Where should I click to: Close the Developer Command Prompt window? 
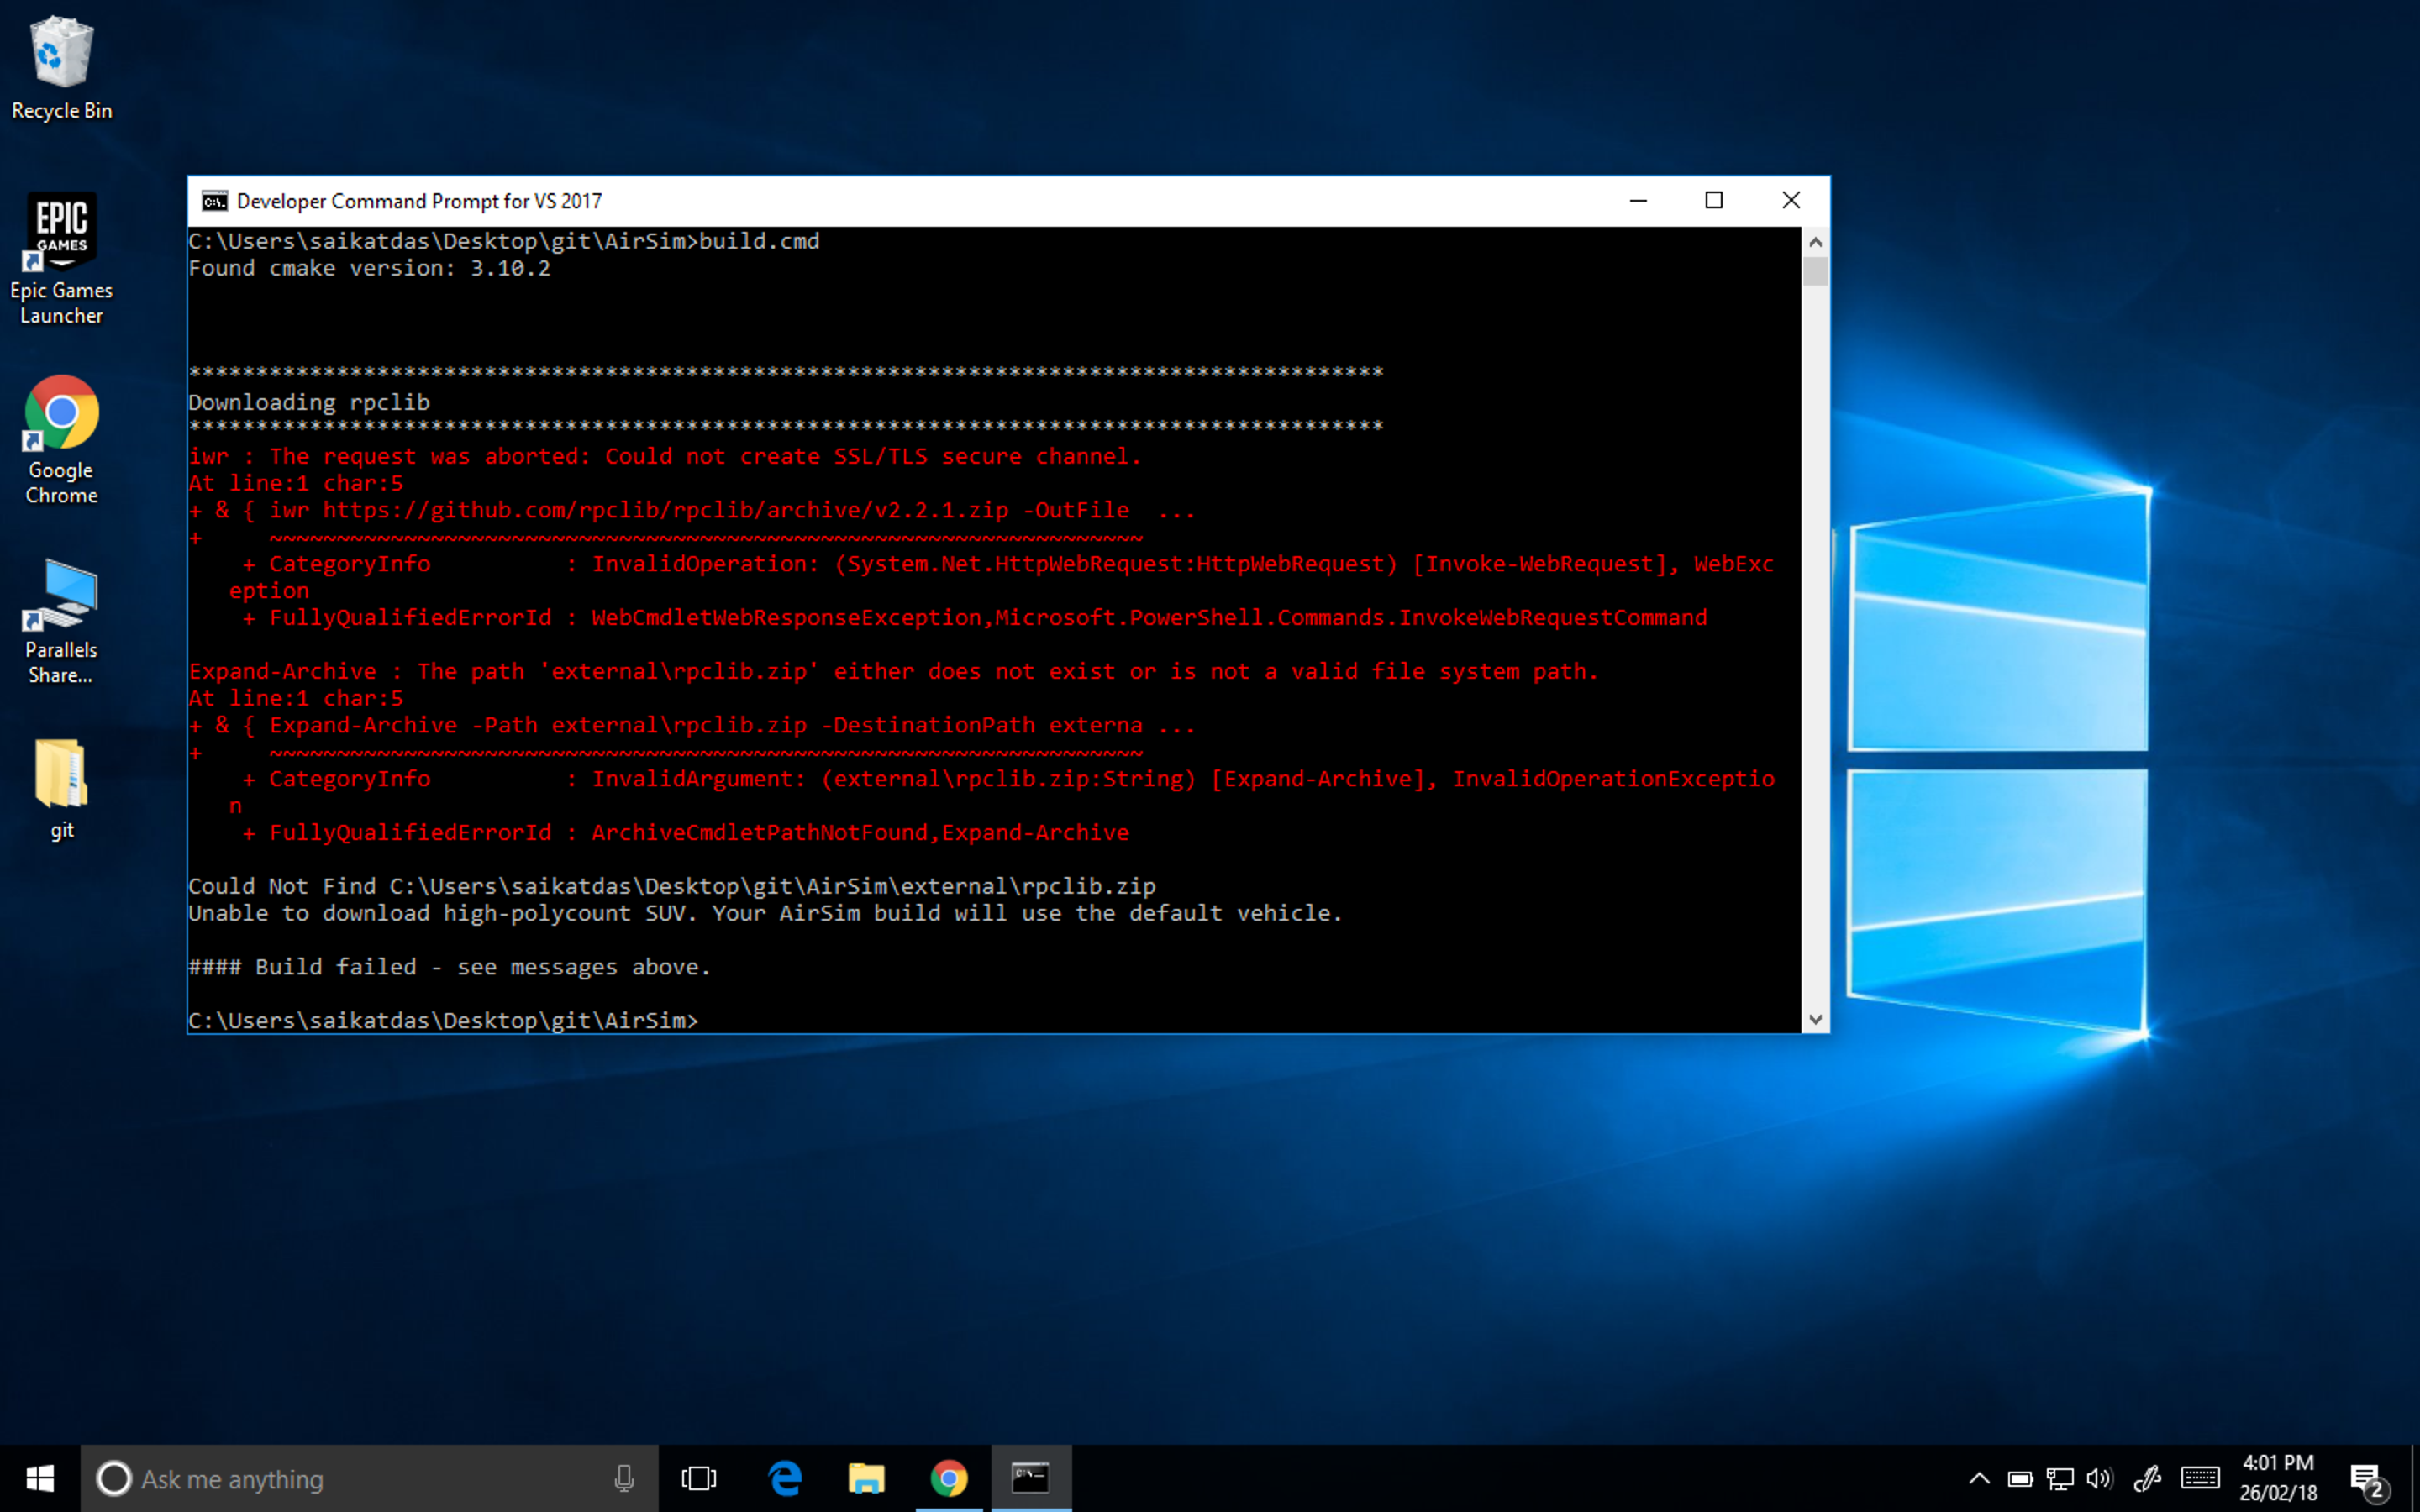tap(1791, 201)
